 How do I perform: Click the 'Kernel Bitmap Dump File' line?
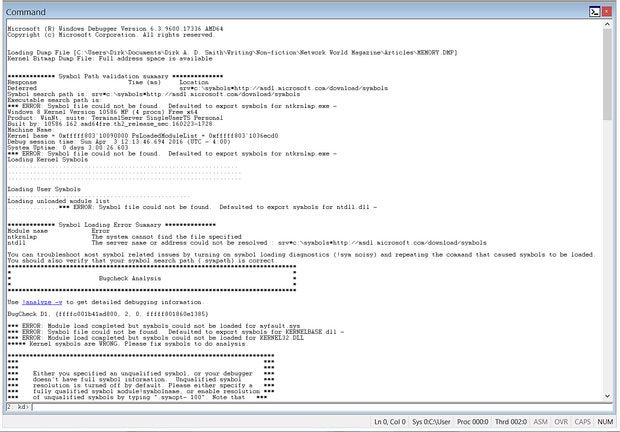(x=110, y=58)
